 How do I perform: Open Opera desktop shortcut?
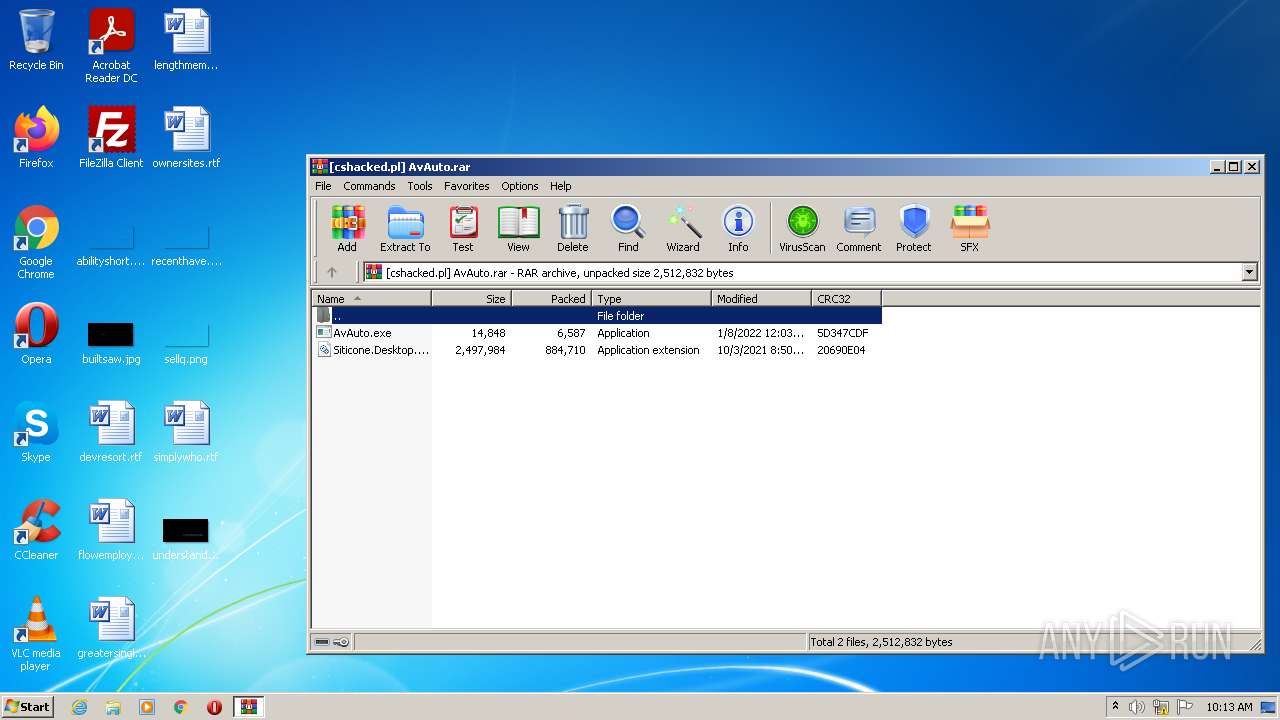(x=36, y=334)
